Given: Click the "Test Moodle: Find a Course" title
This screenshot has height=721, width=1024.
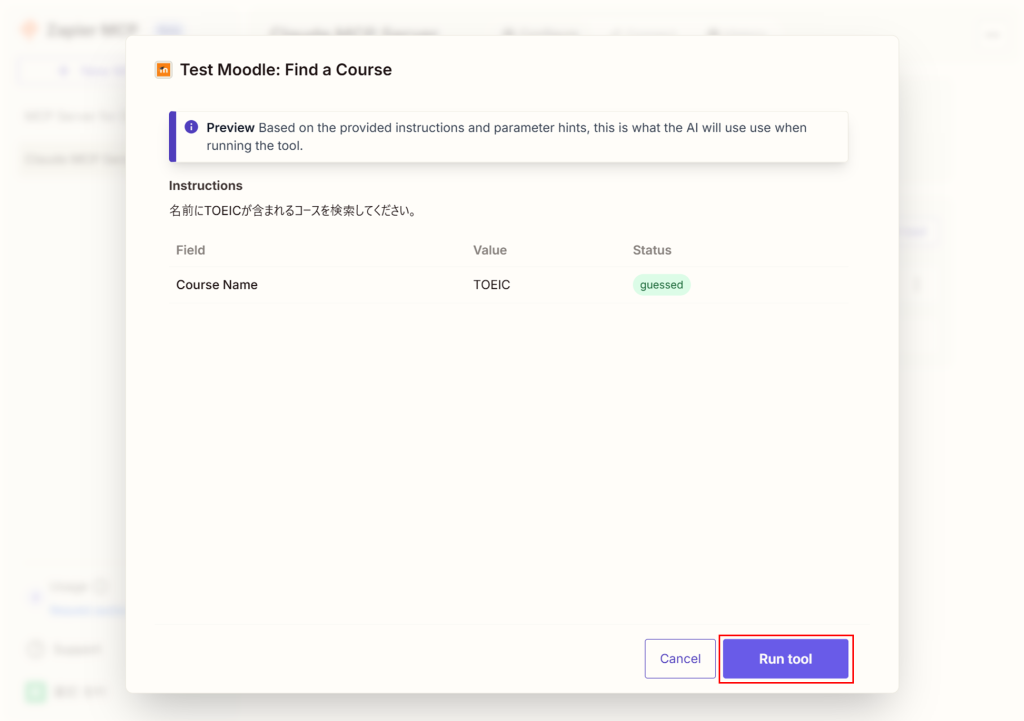Looking at the screenshot, I should (x=286, y=70).
